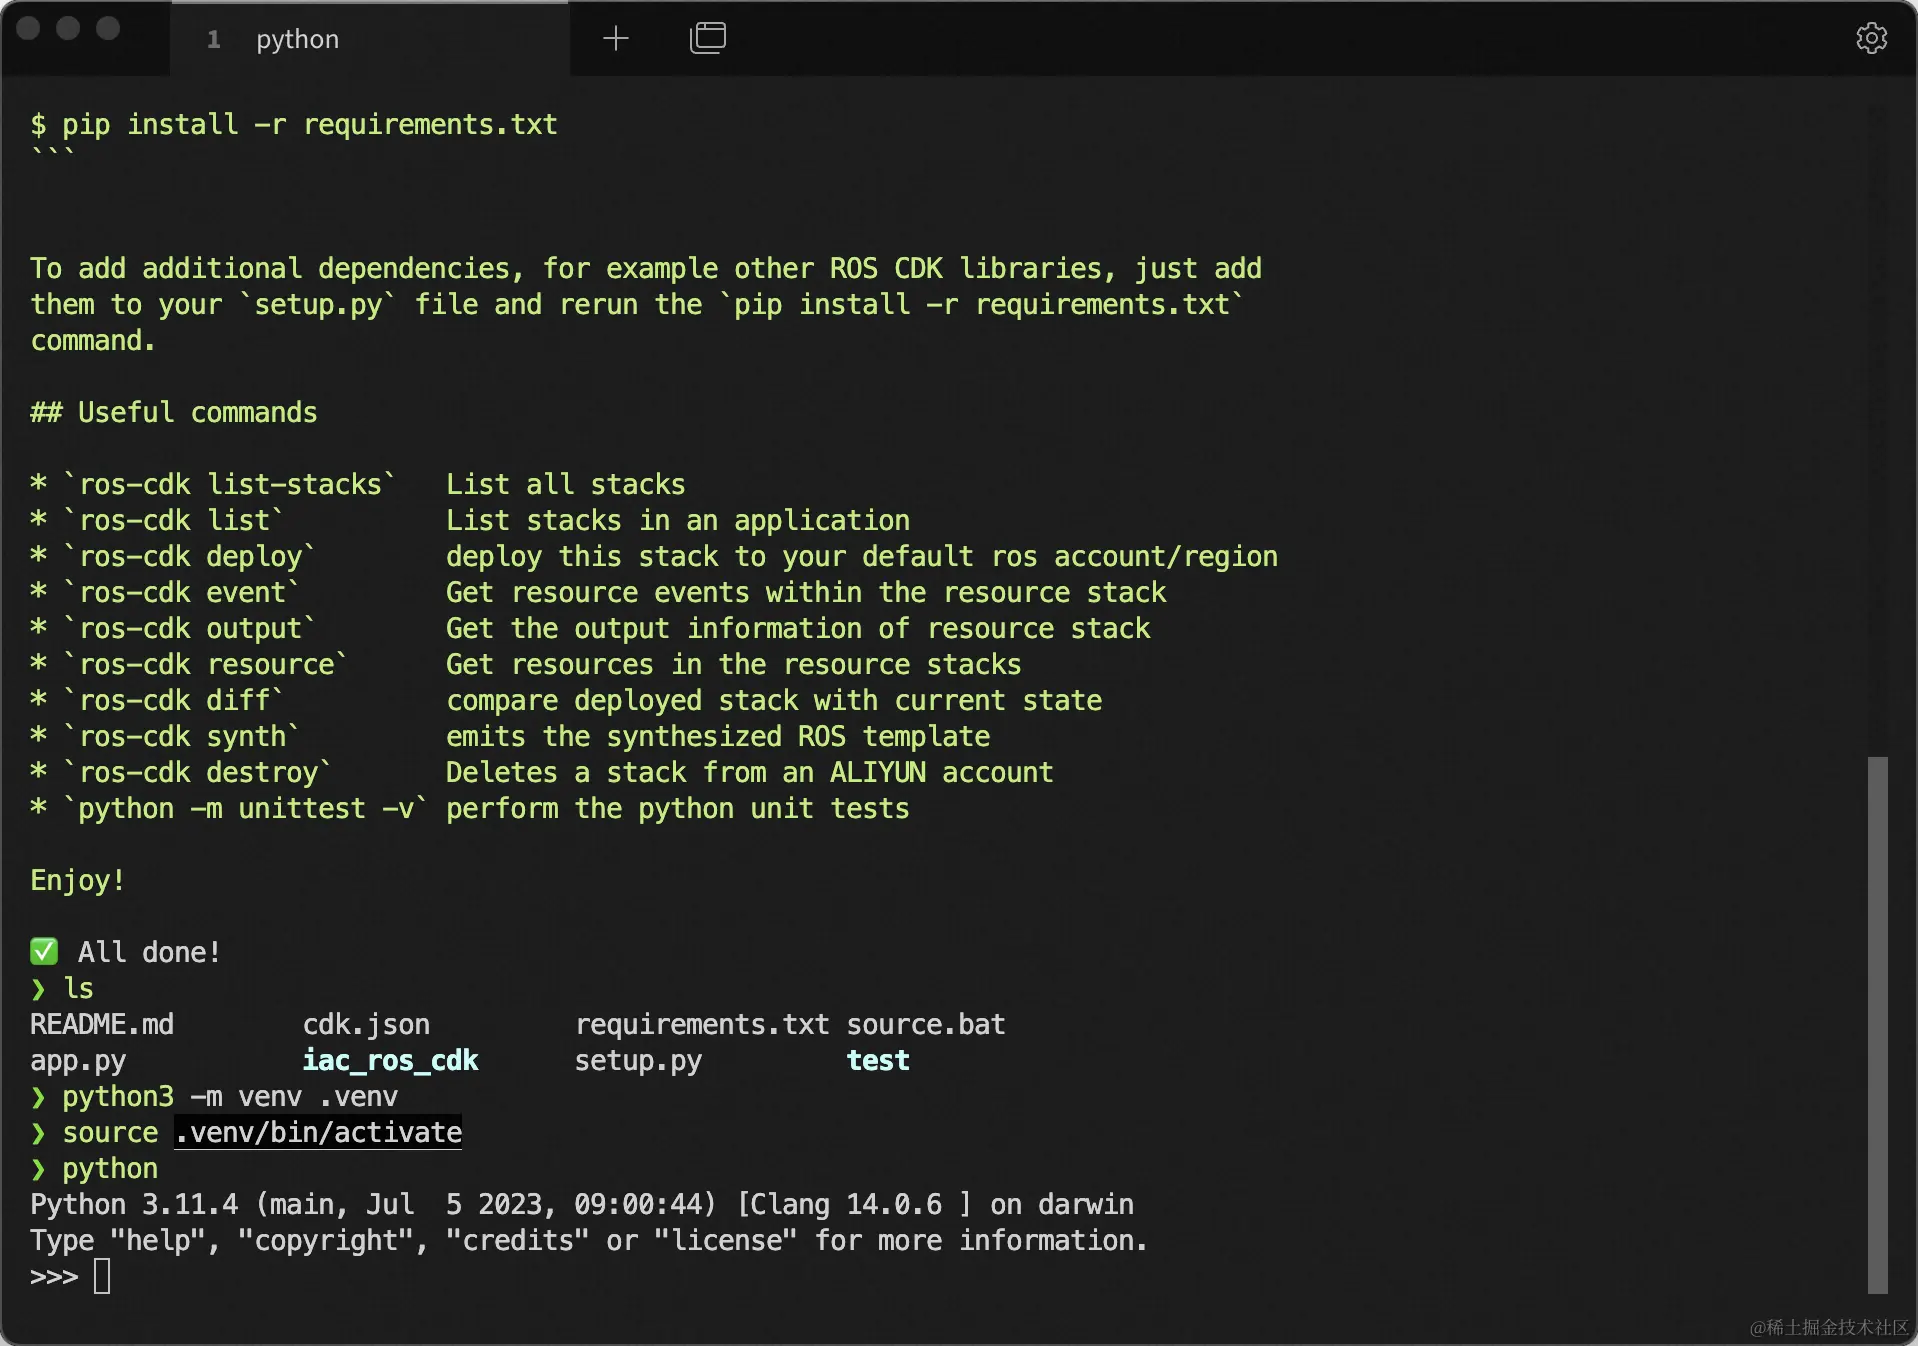
Task: Click the yellow minimize window button
Action: (68, 29)
